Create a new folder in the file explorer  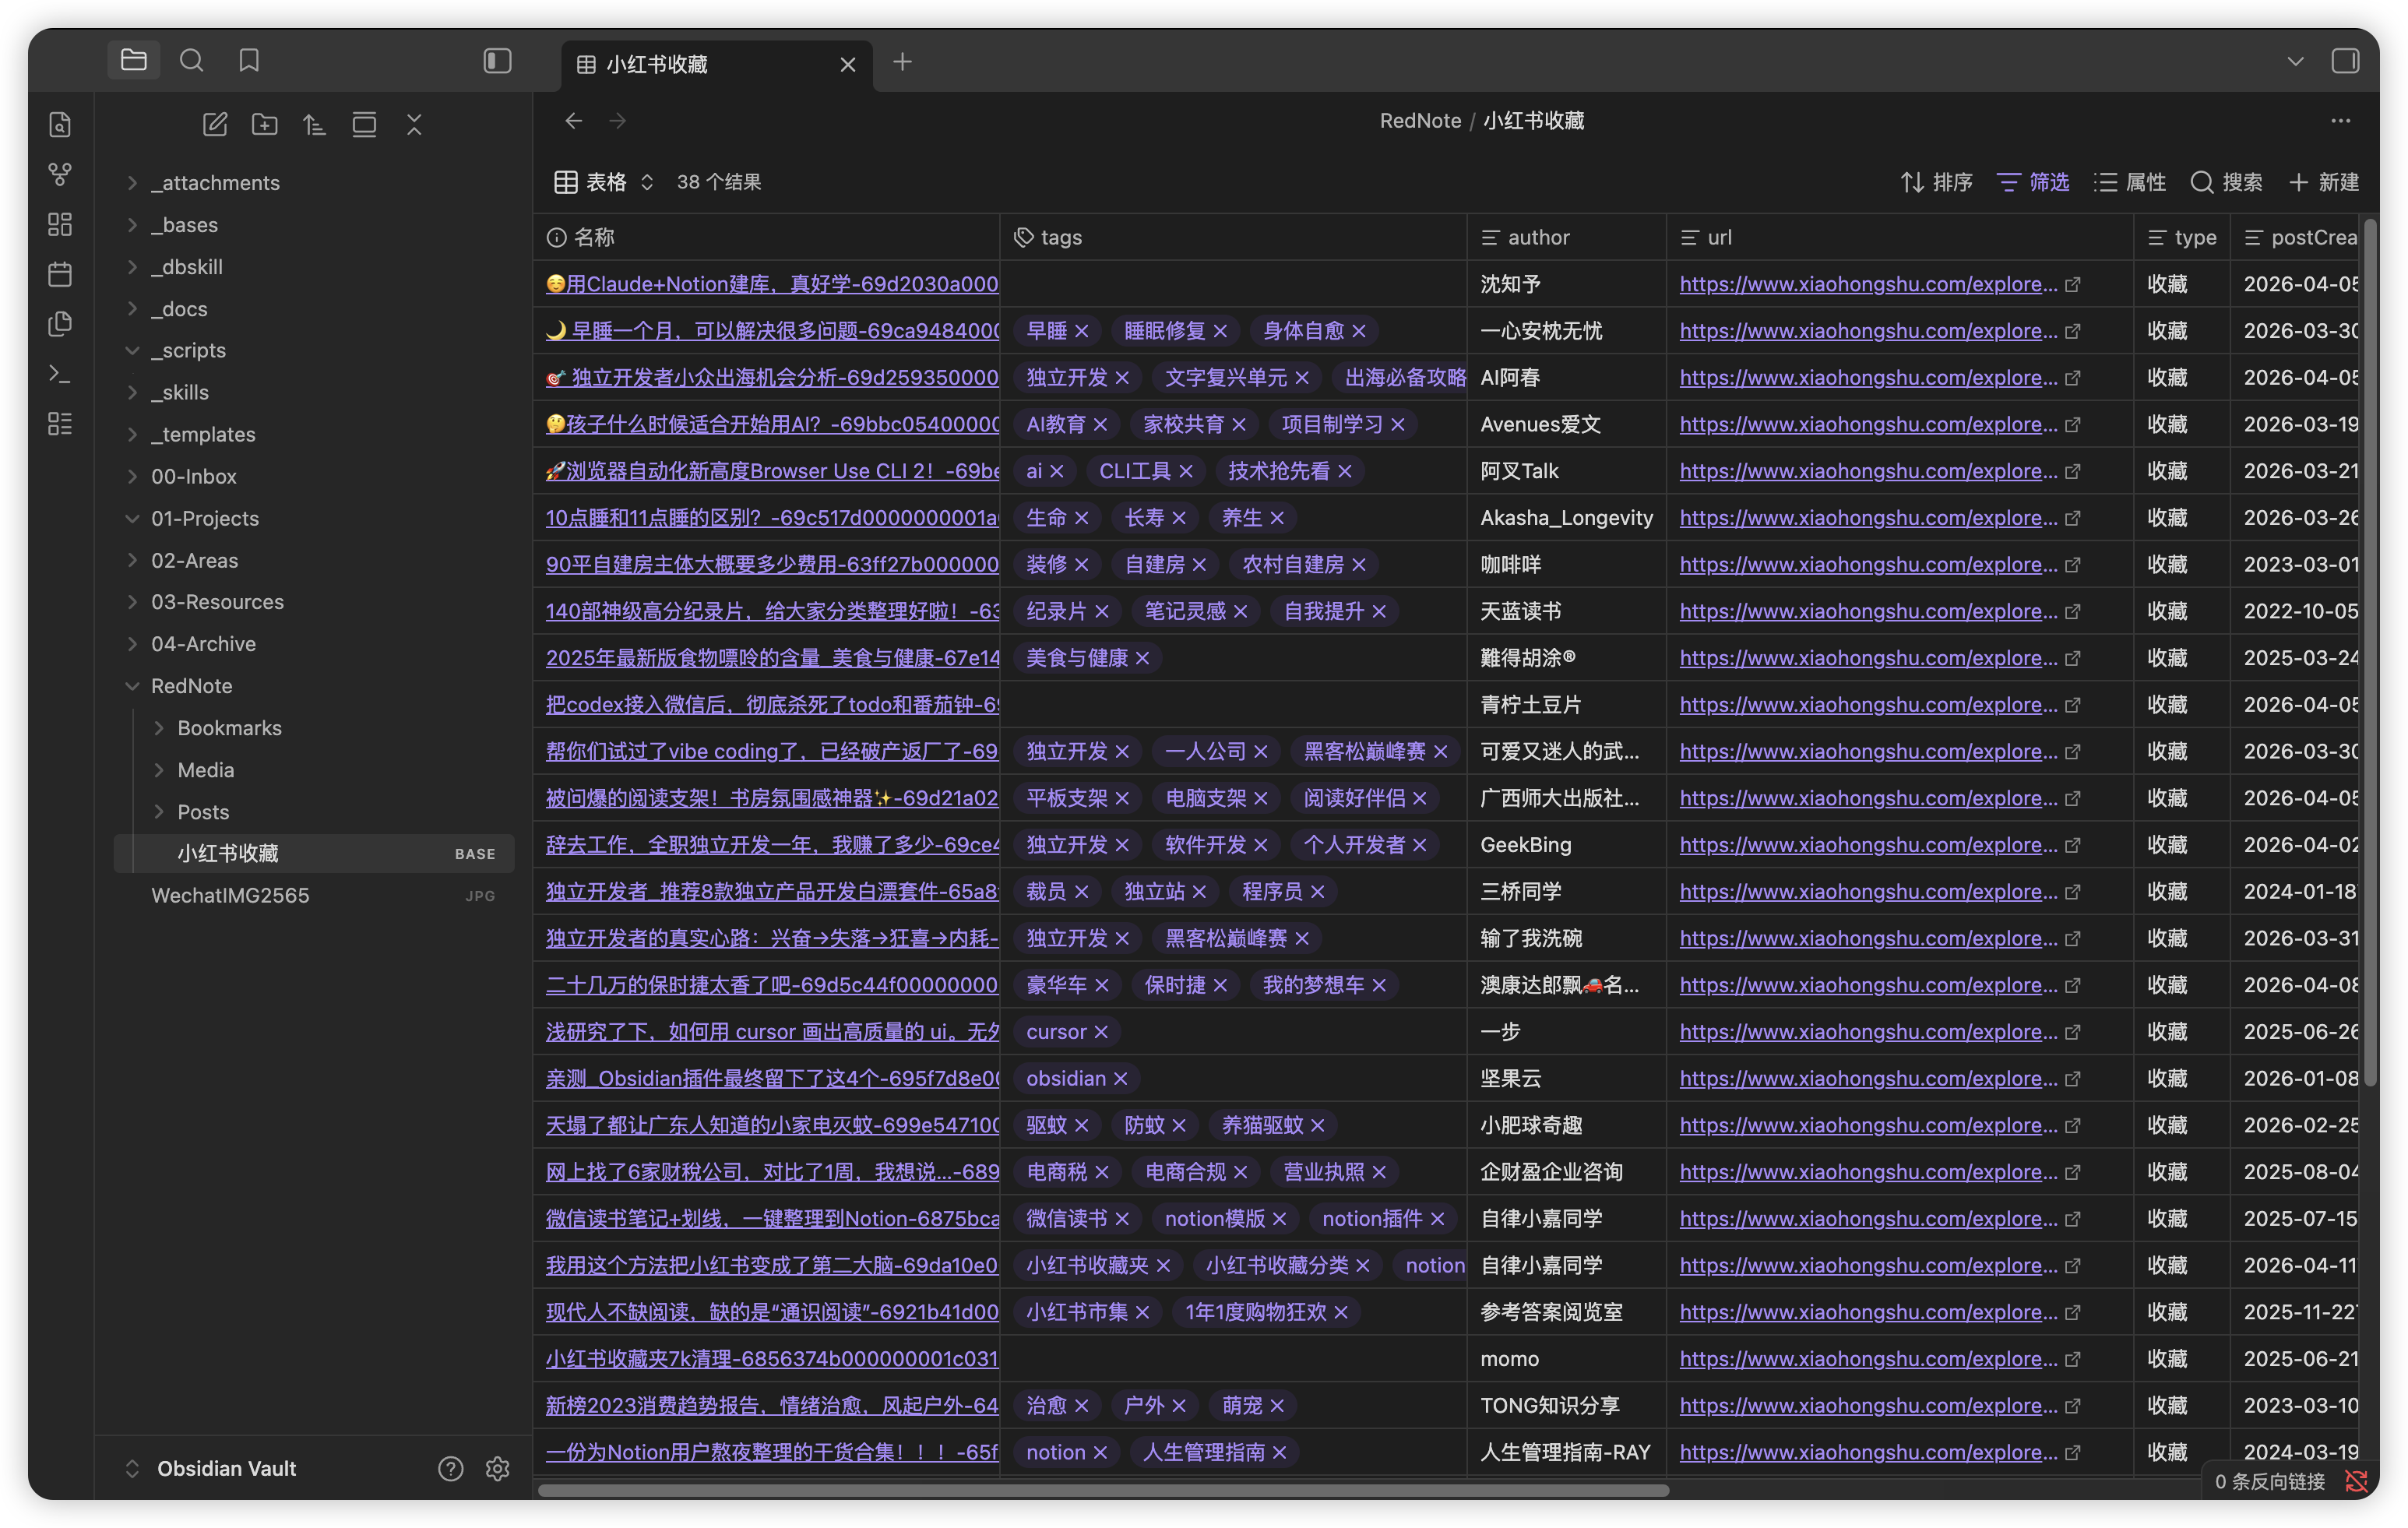click(x=264, y=124)
